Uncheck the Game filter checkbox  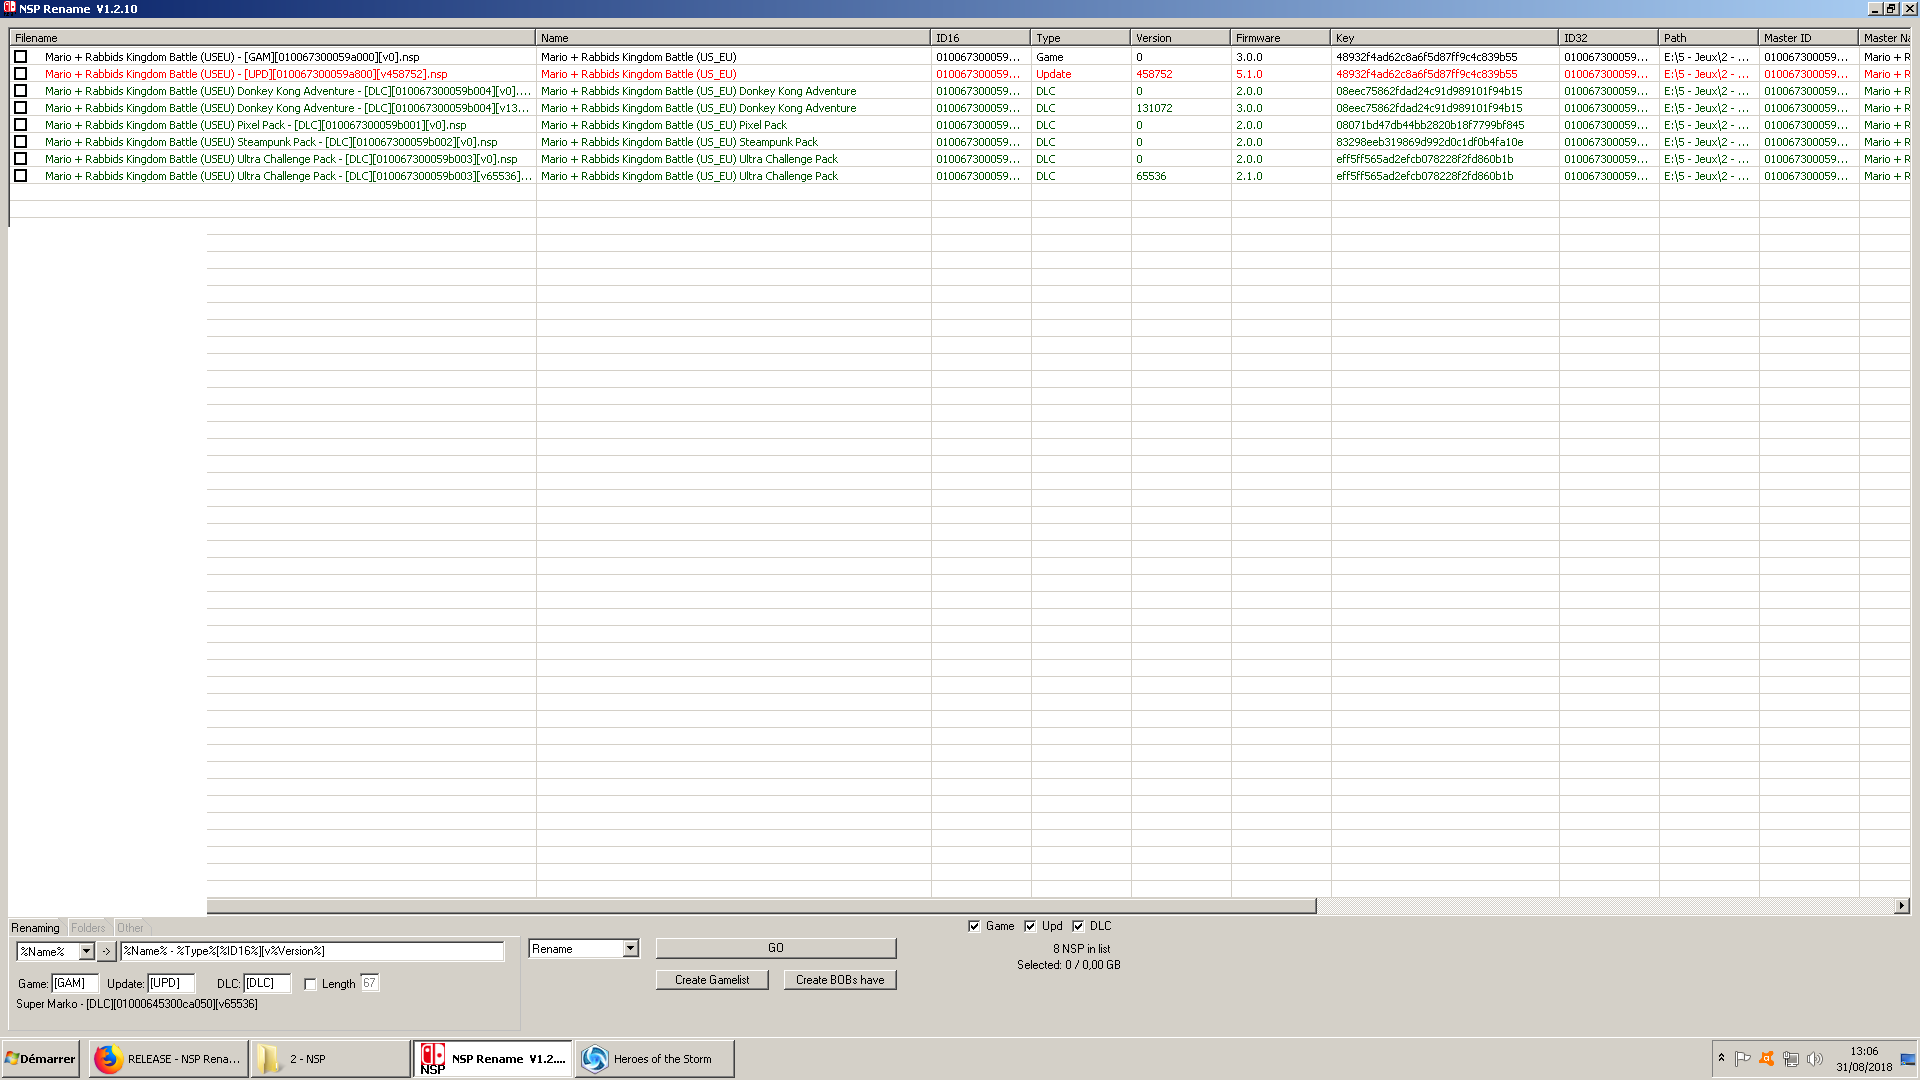click(x=974, y=926)
